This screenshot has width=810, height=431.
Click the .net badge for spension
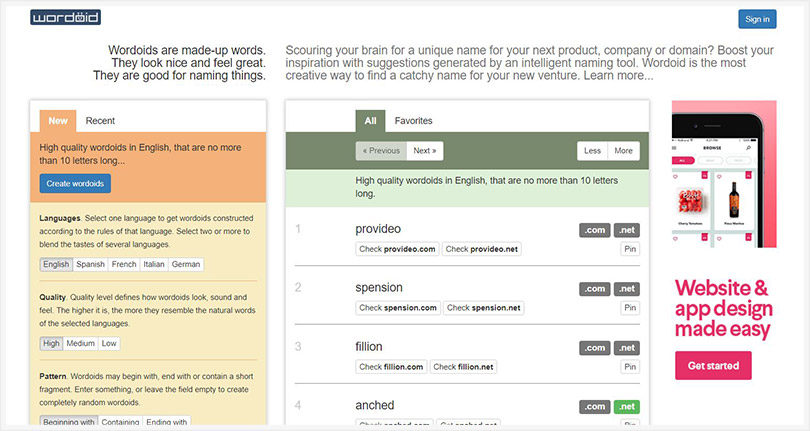point(627,289)
